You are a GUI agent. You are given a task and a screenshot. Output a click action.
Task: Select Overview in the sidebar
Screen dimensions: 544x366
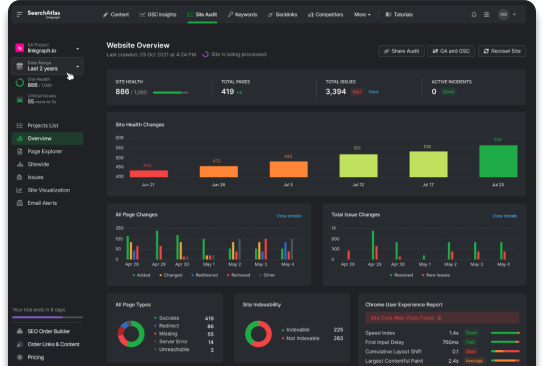tap(48, 138)
